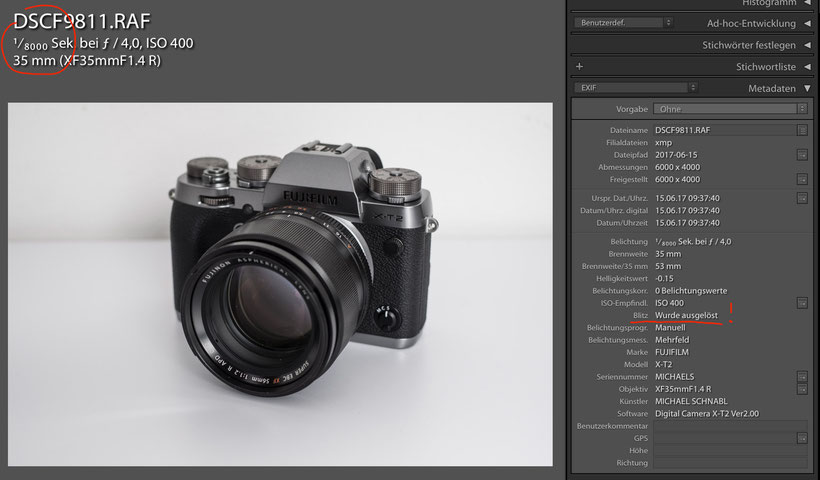The width and height of the screenshot is (820, 480).
Task: Click the Helligkeitswert value -0.15
Action: [x=664, y=278]
